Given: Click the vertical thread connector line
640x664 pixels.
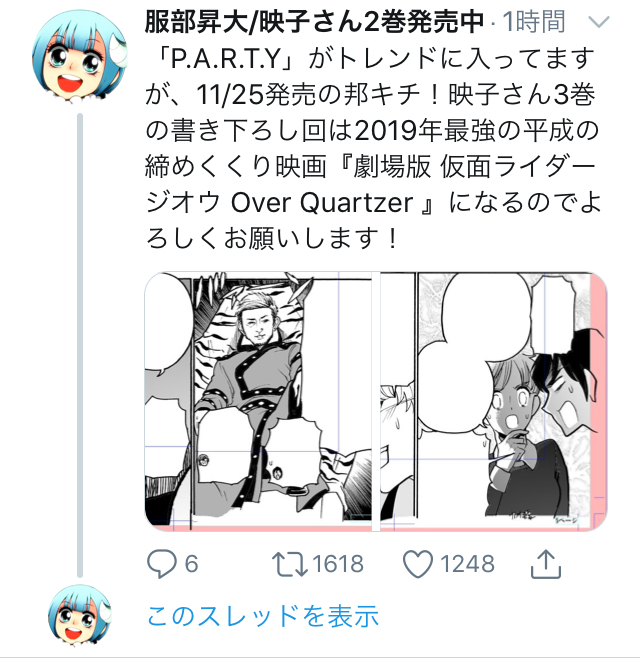Looking at the screenshot, I should [x=80, y=345].
